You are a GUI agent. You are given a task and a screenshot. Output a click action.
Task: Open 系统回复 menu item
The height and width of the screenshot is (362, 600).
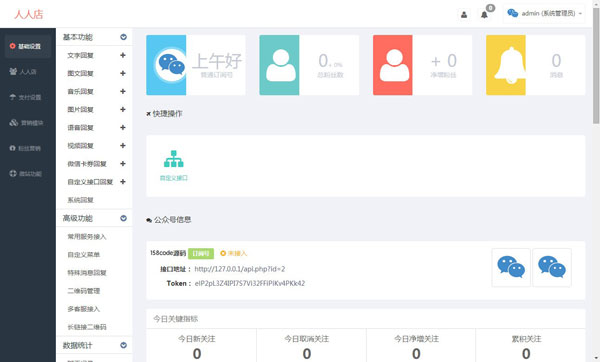[x=80, y=200]
